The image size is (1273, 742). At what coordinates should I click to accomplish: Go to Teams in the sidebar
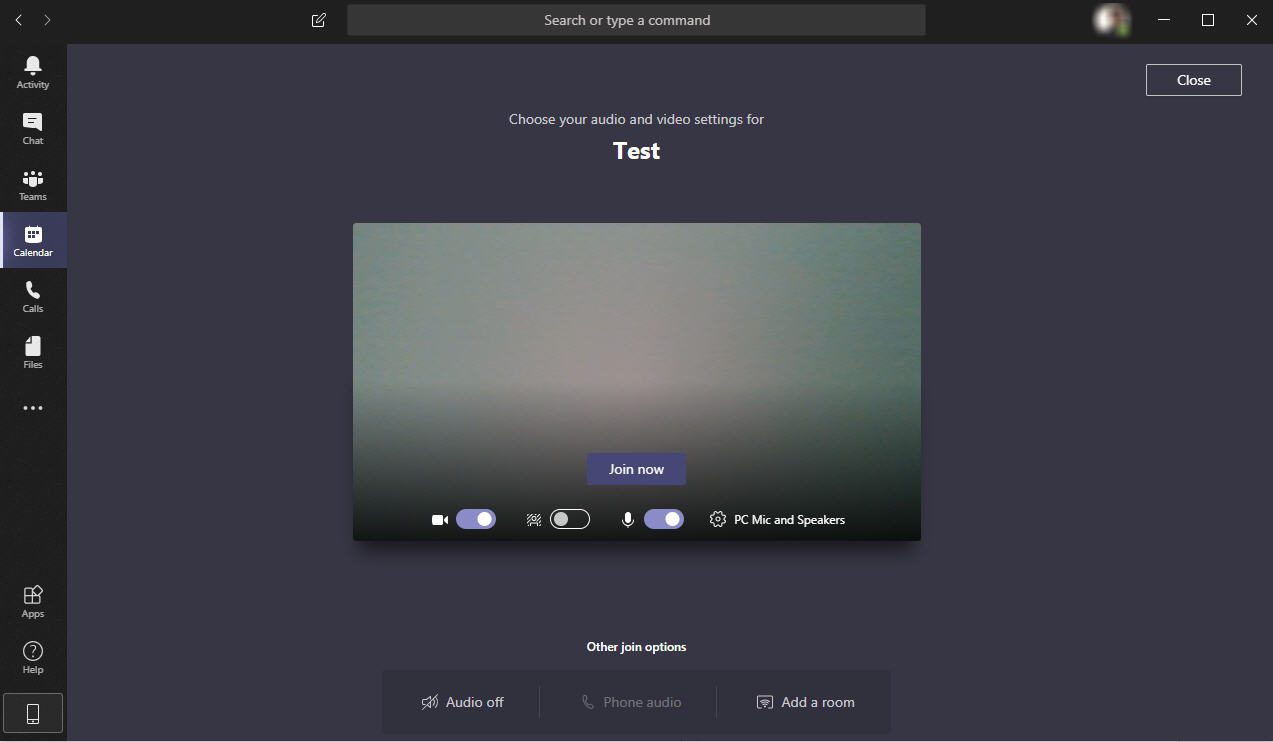point(33,183)
